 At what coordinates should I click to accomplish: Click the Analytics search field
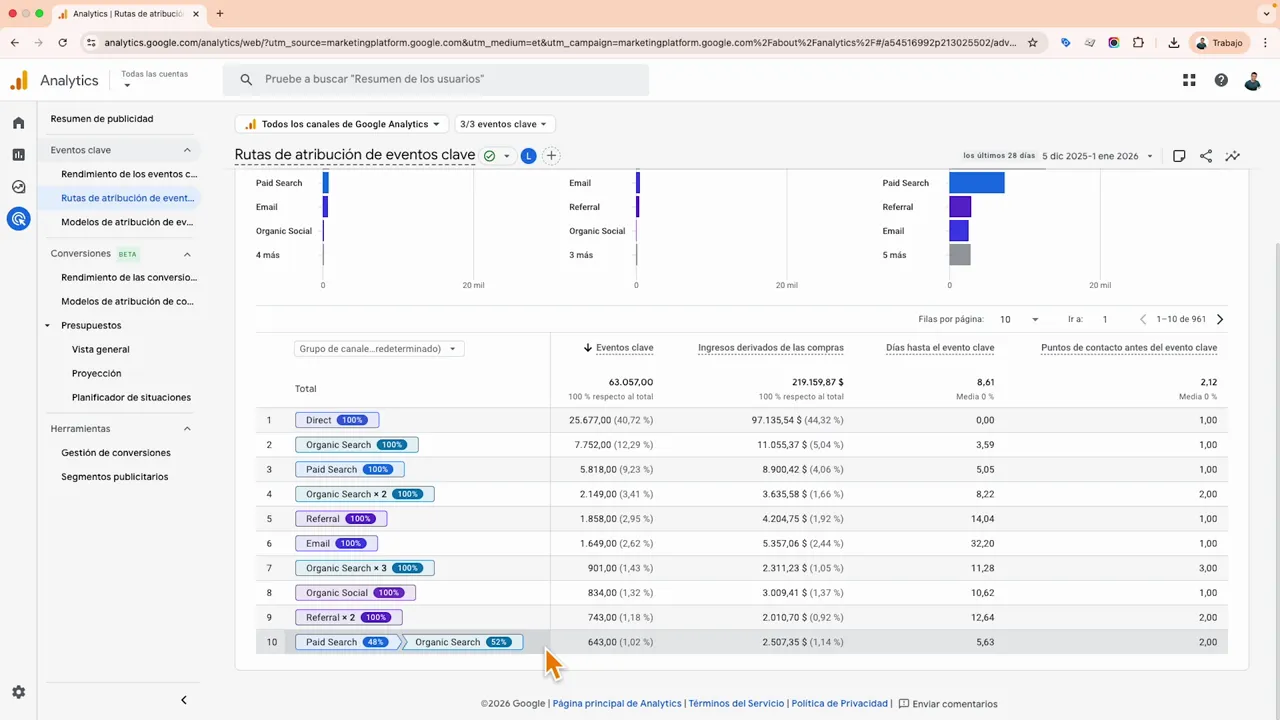(436, 80)
